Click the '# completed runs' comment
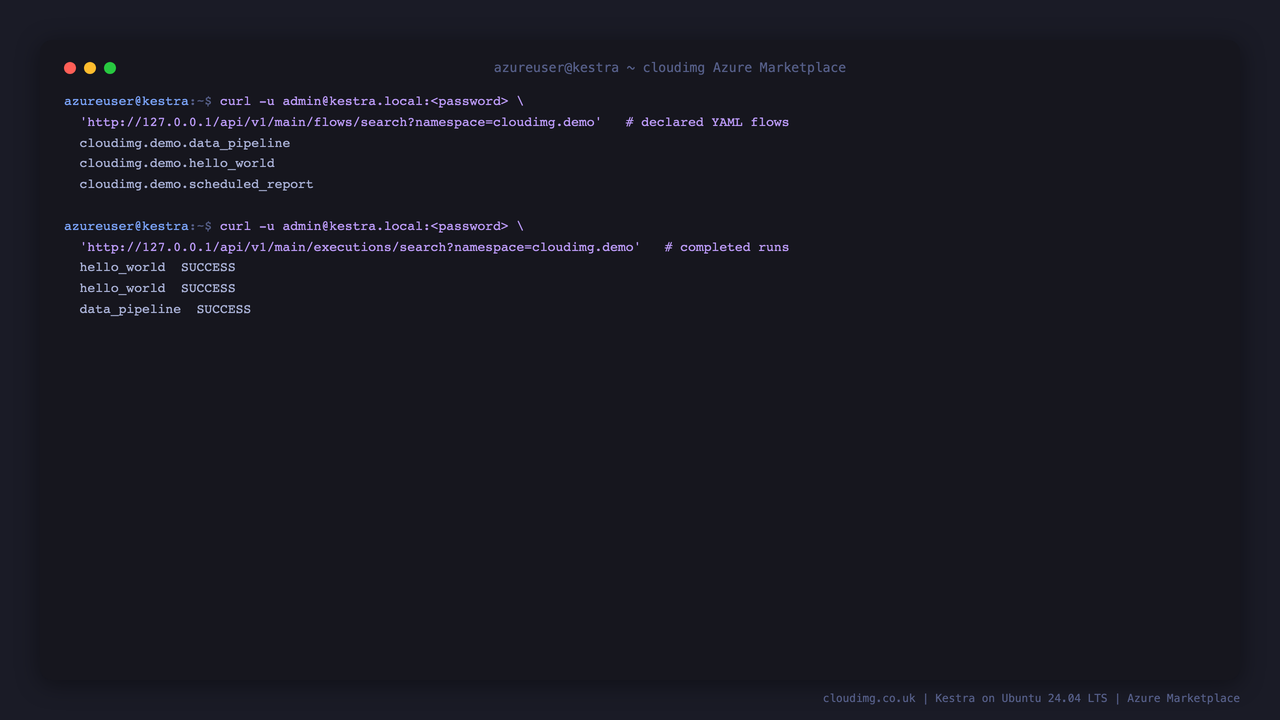Viewport: 1280px width, 720px height. click(727, 247)
